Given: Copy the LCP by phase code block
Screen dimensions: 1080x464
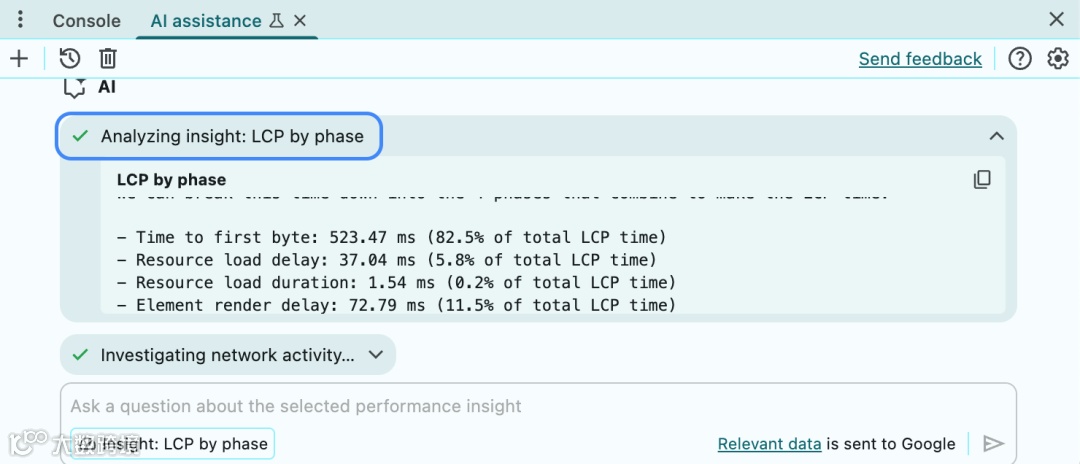Looking at the screenshot, I should point(982,180).
